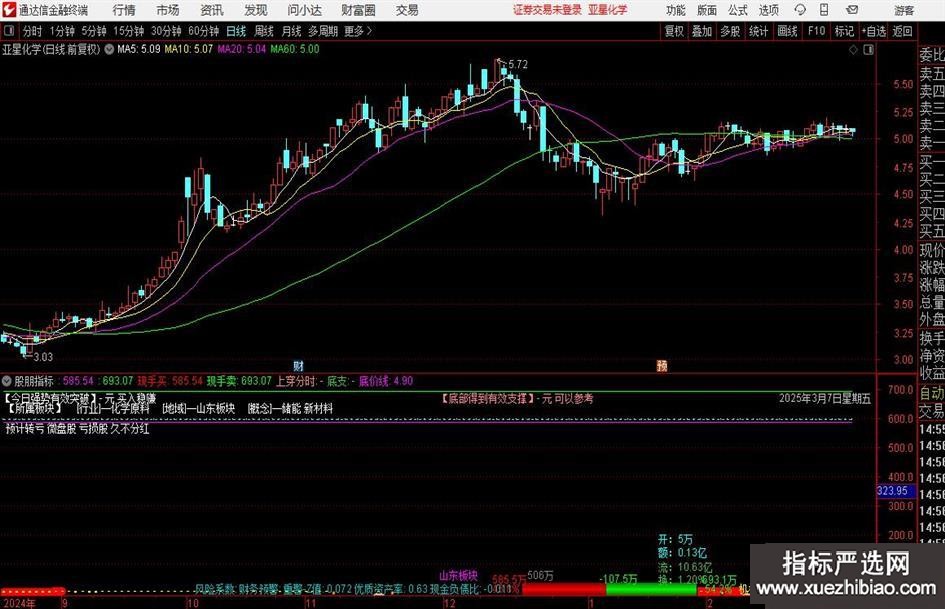Expand the 股朋指标 sub-indicator dropdown
The height and width of the screenshot is (609, 945).
[x=7, y=381]
